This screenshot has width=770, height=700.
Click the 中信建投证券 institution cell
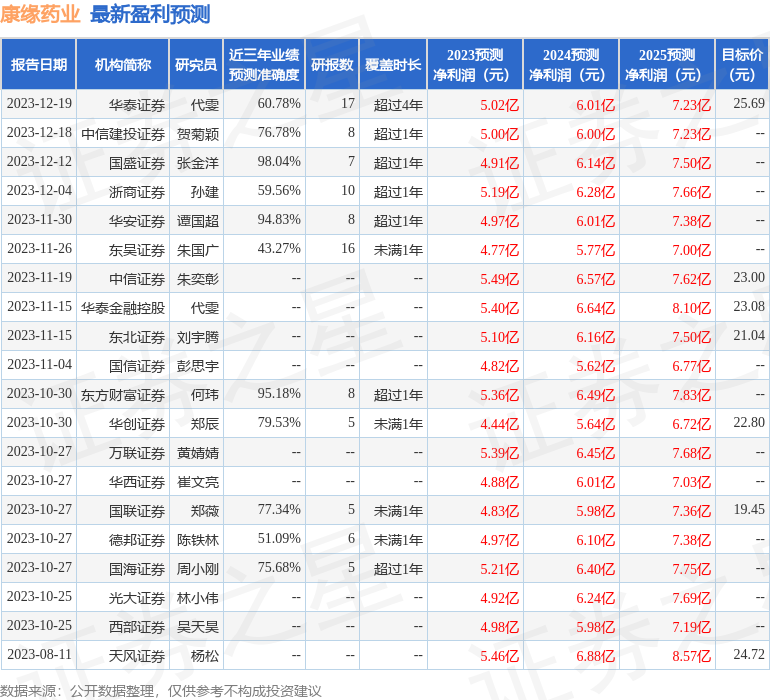tap(123, 134)
